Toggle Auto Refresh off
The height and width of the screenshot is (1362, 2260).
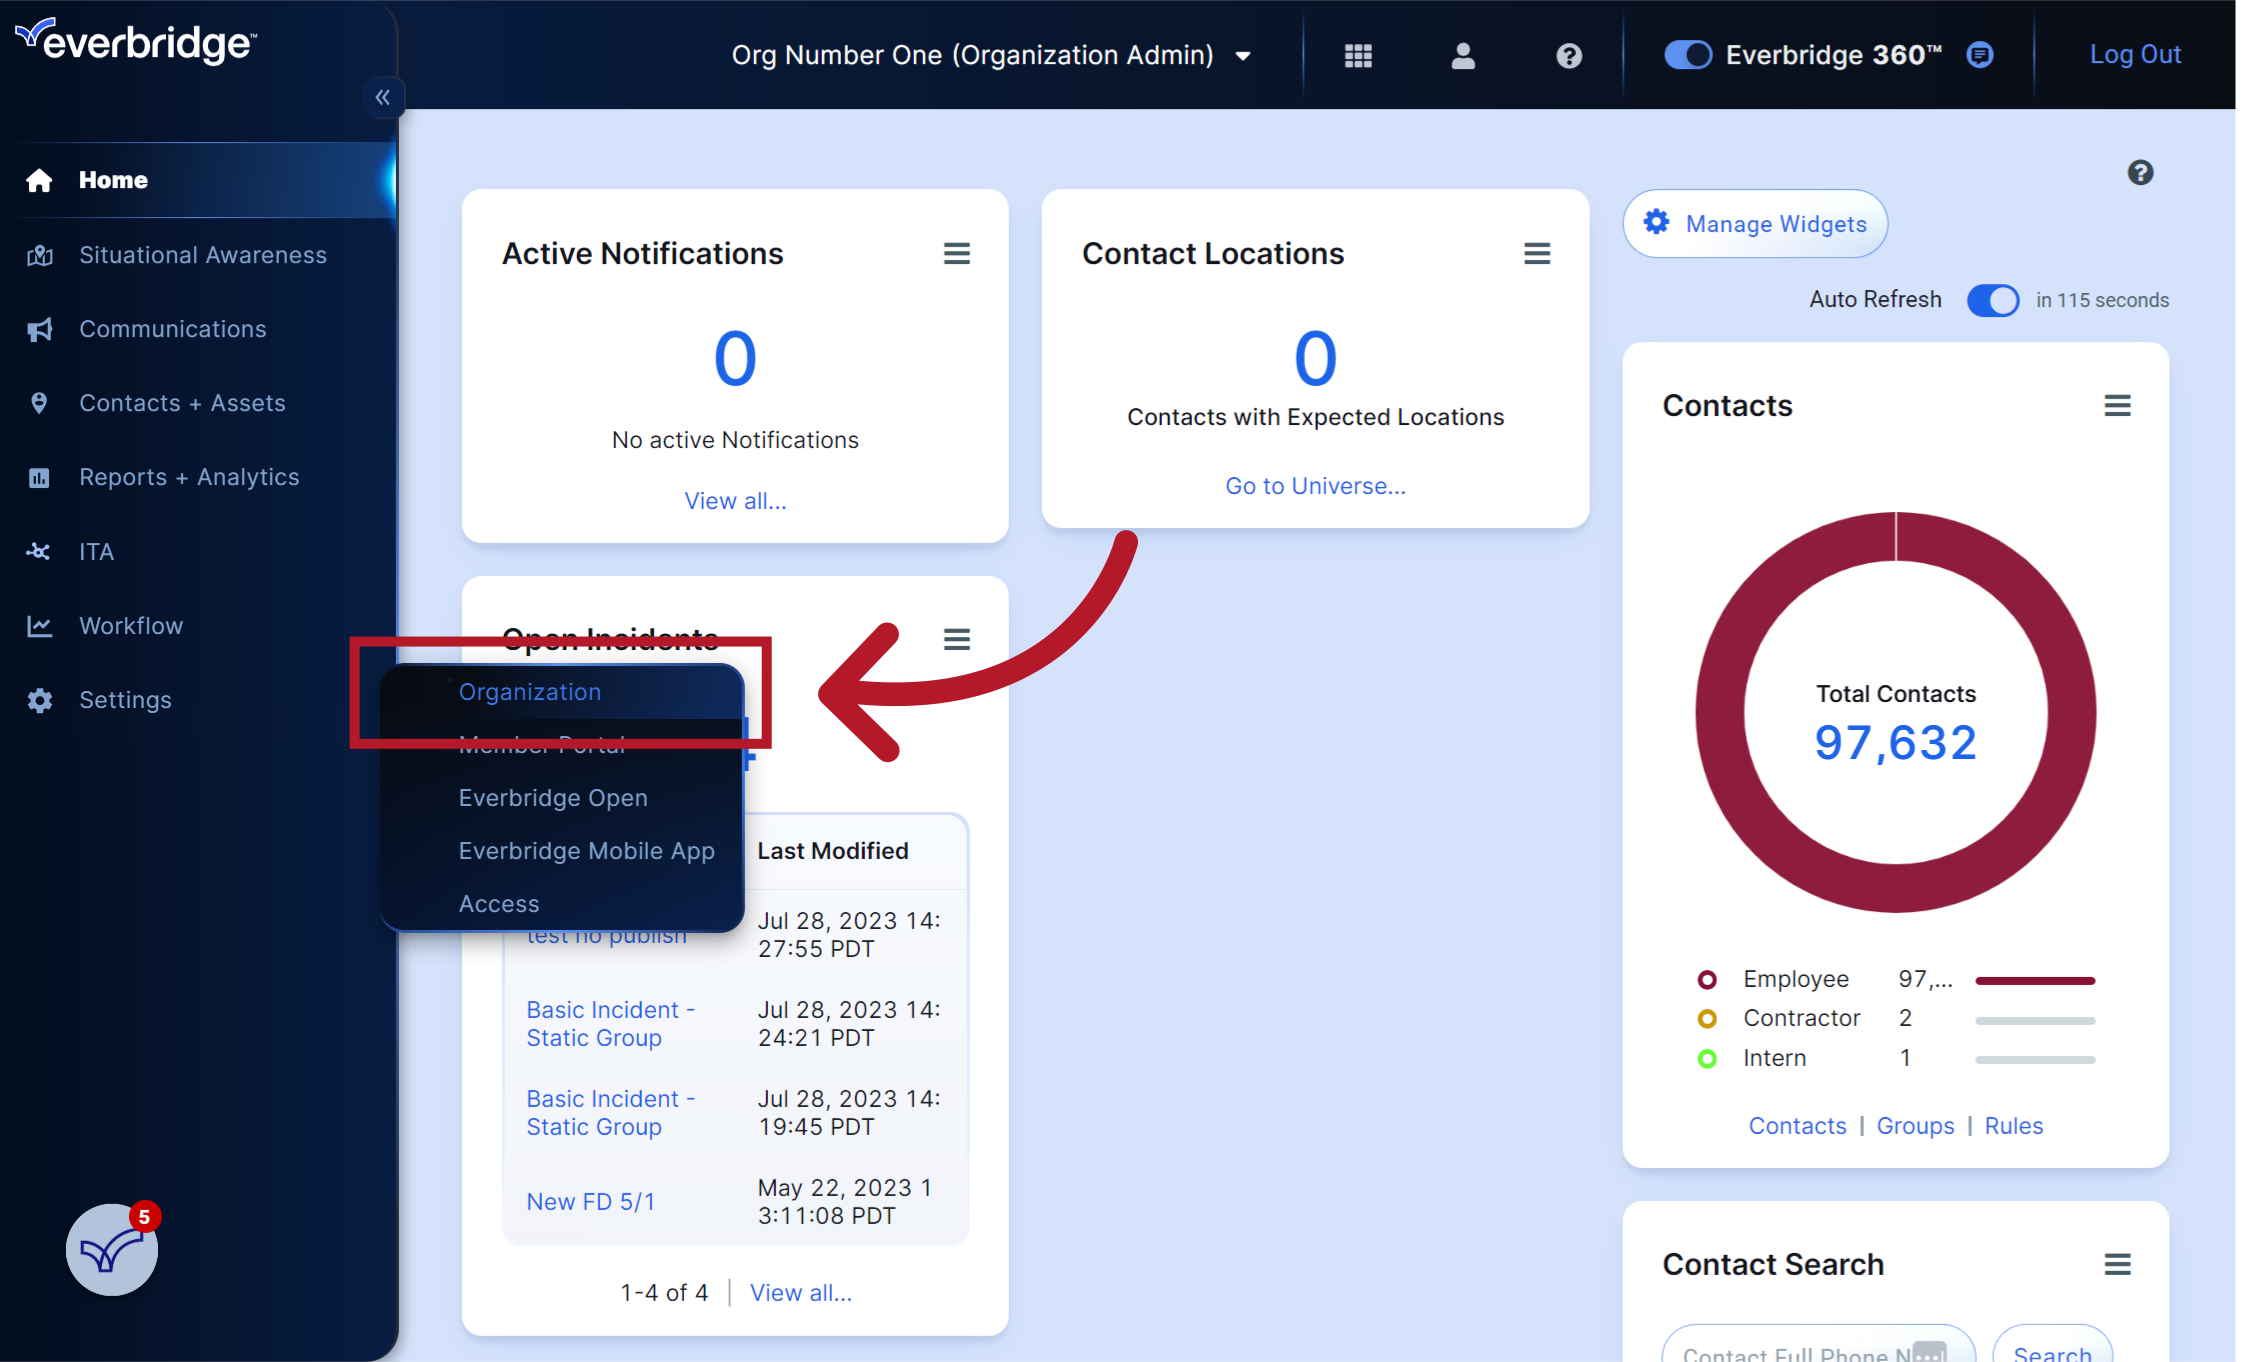pyautogui.click(x=1993, y=300)
